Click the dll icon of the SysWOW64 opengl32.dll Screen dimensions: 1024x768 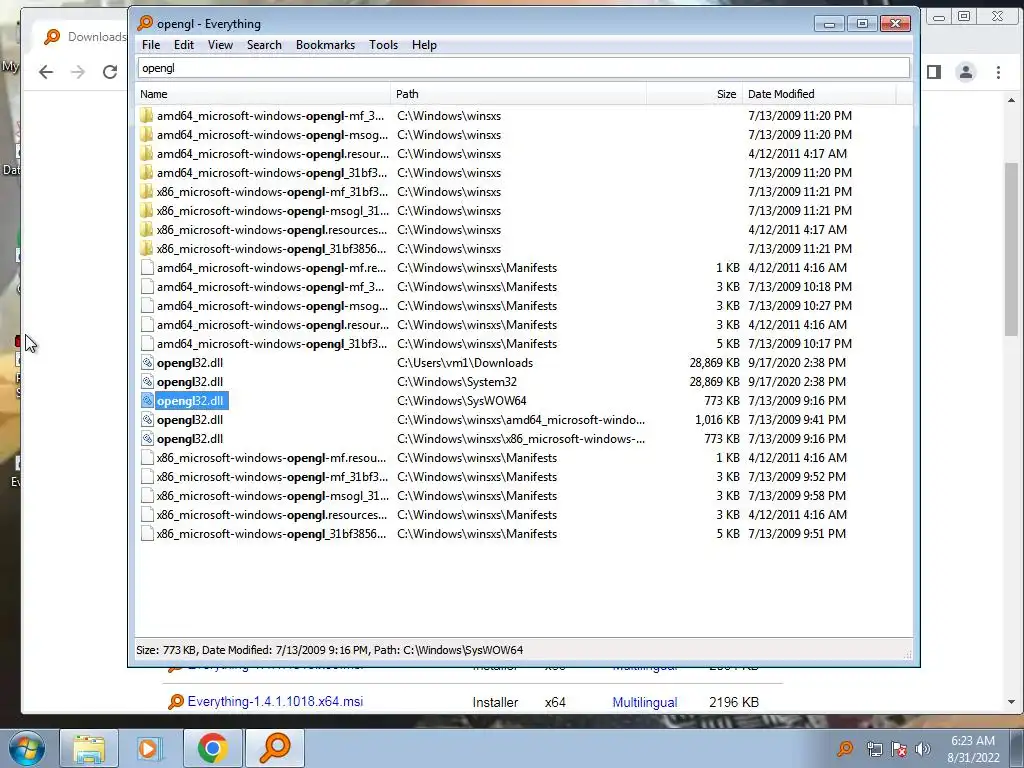148,401
